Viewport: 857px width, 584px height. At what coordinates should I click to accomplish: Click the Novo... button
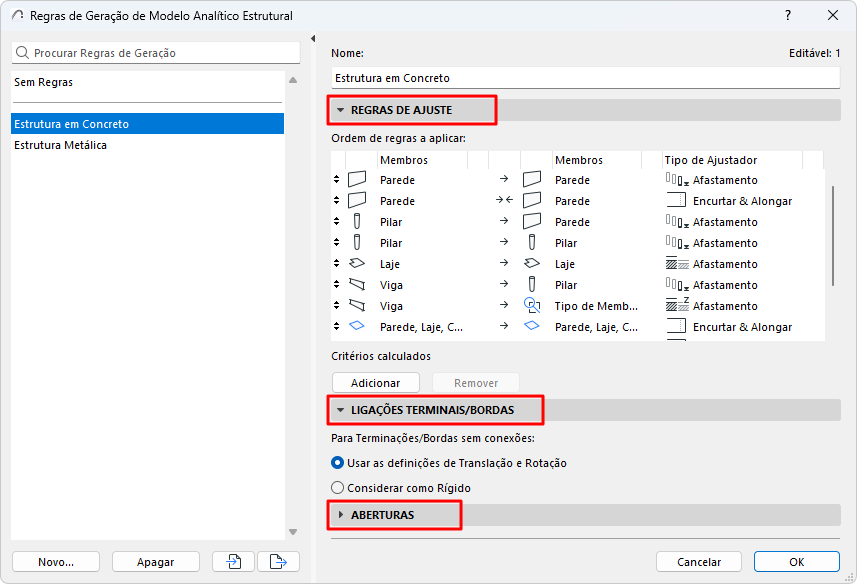tap(56, 562)
